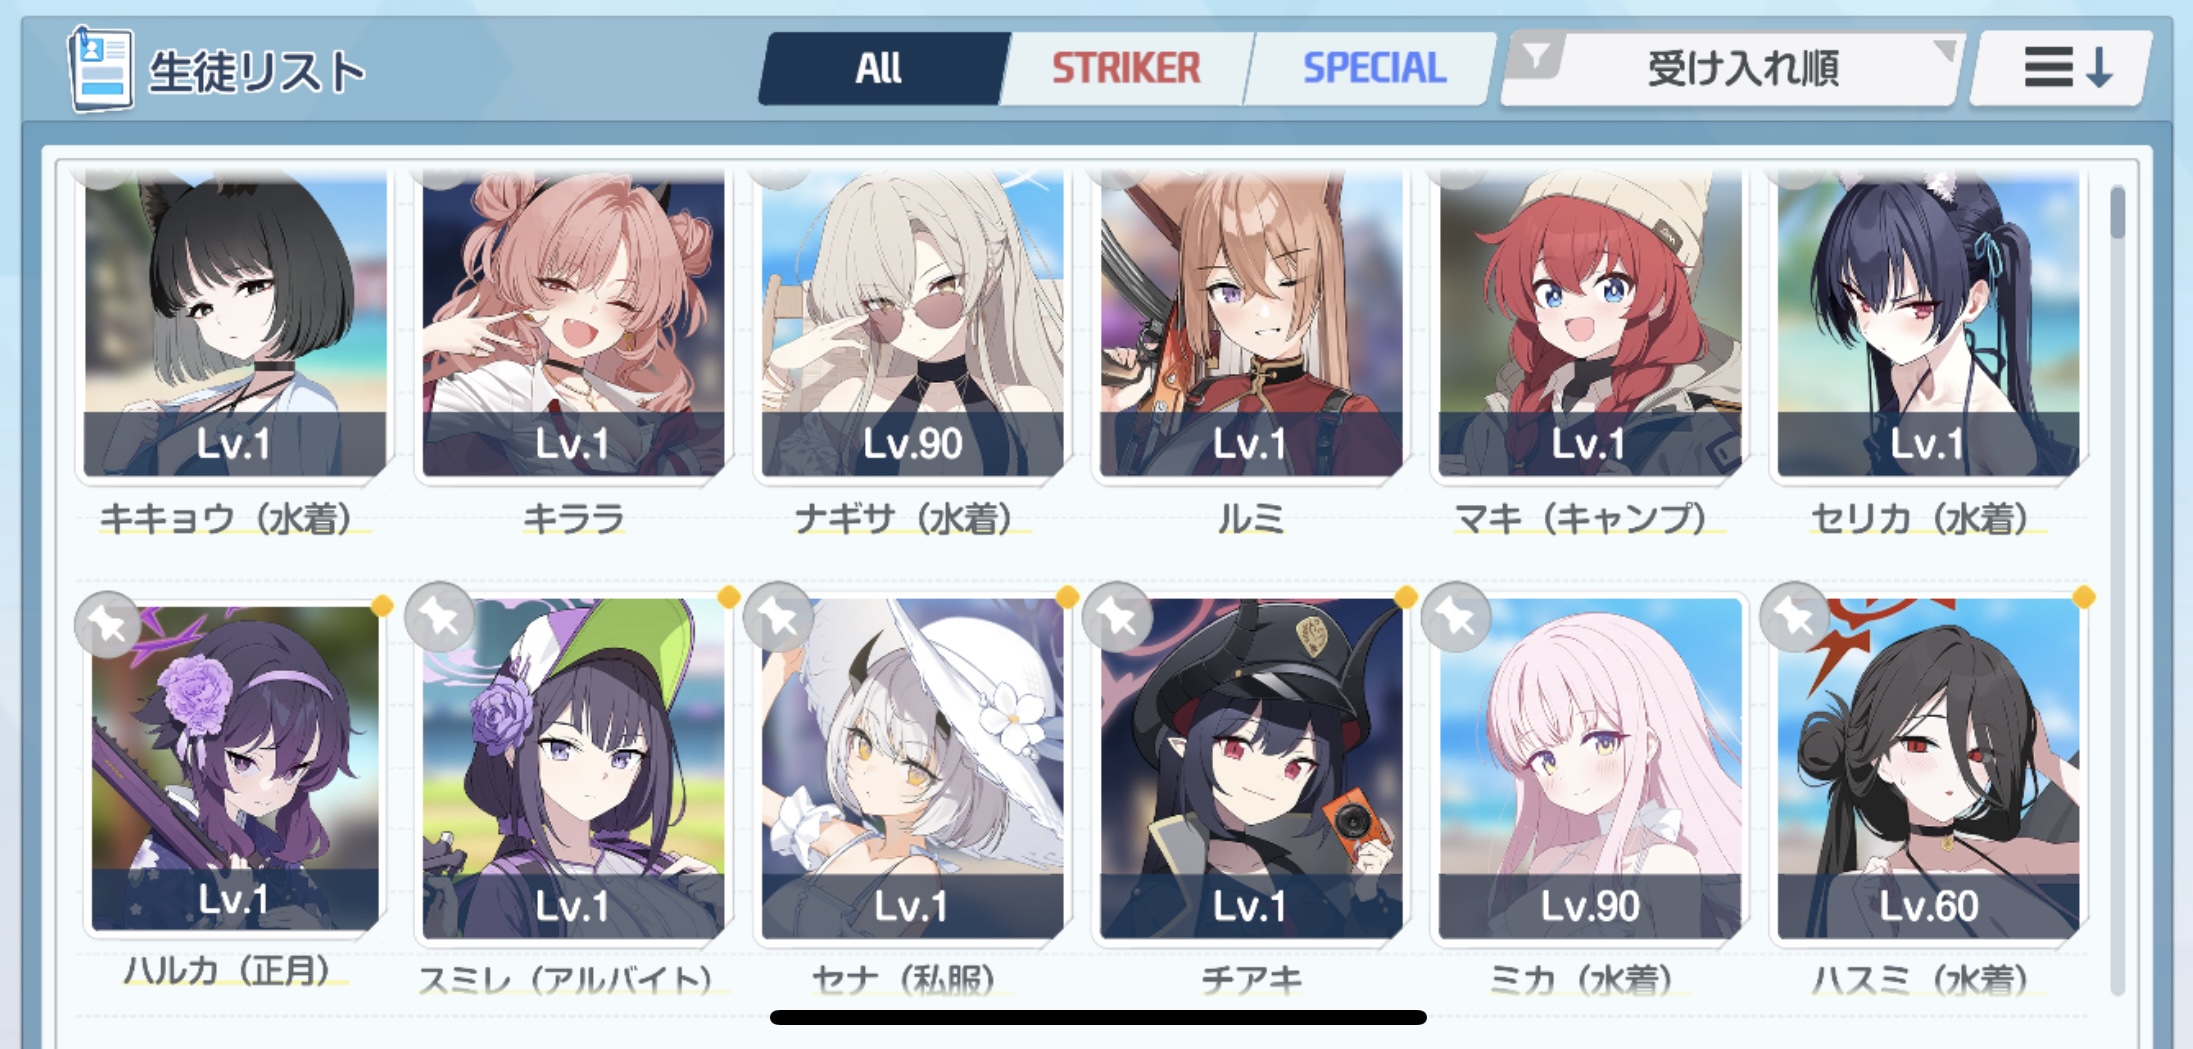
Task: Click the ルミ name label
Action: [1250, 518]
